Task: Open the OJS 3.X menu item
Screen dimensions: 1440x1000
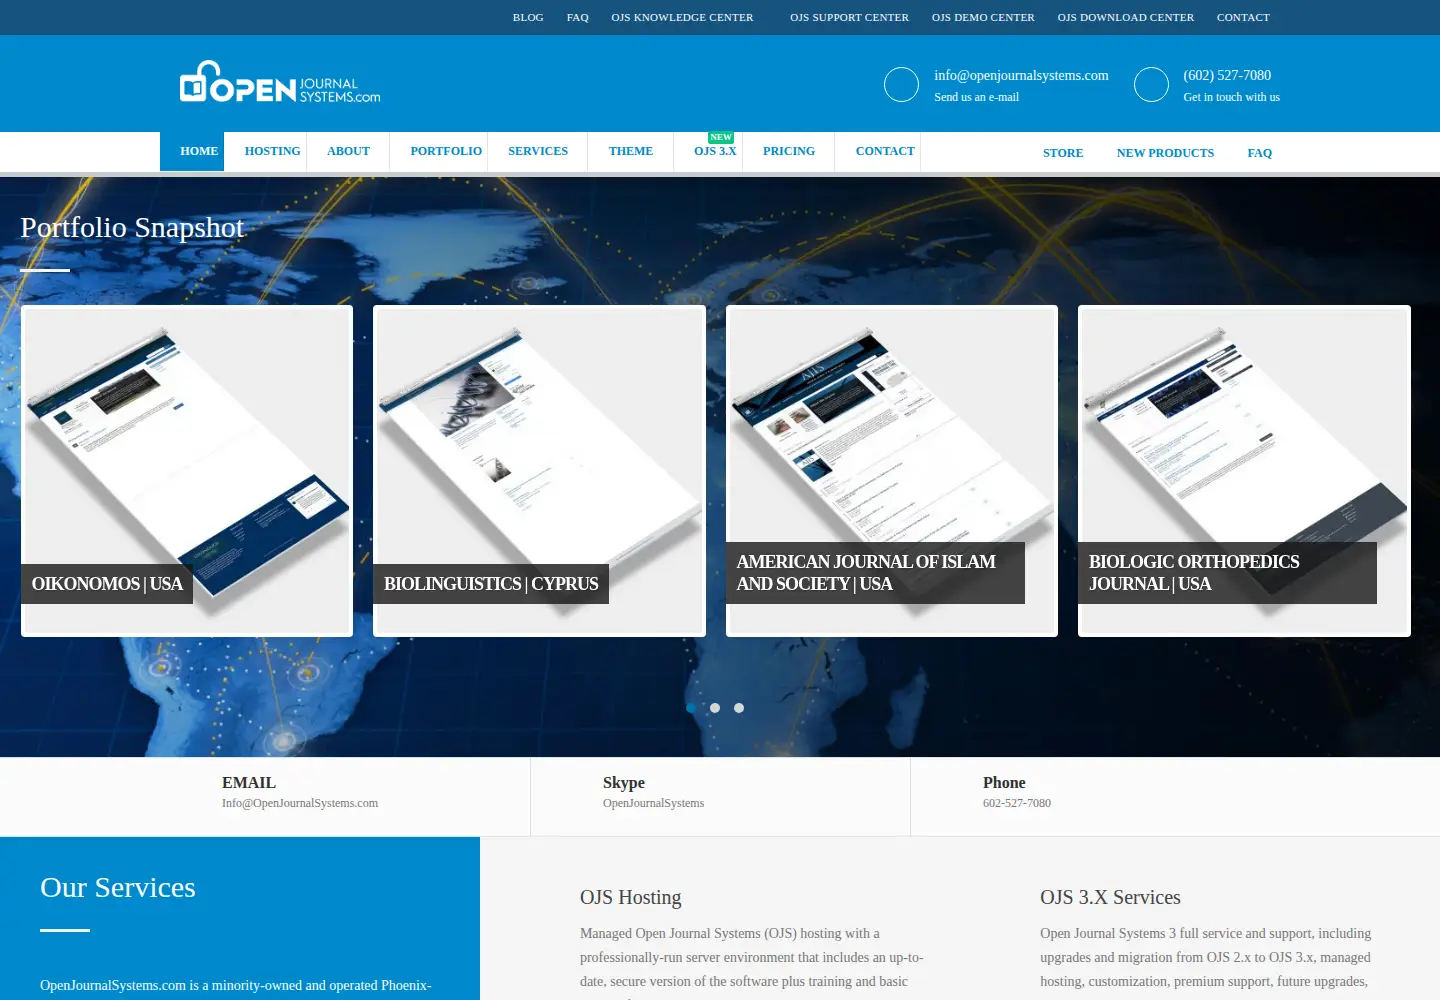Action: point(715,151)
